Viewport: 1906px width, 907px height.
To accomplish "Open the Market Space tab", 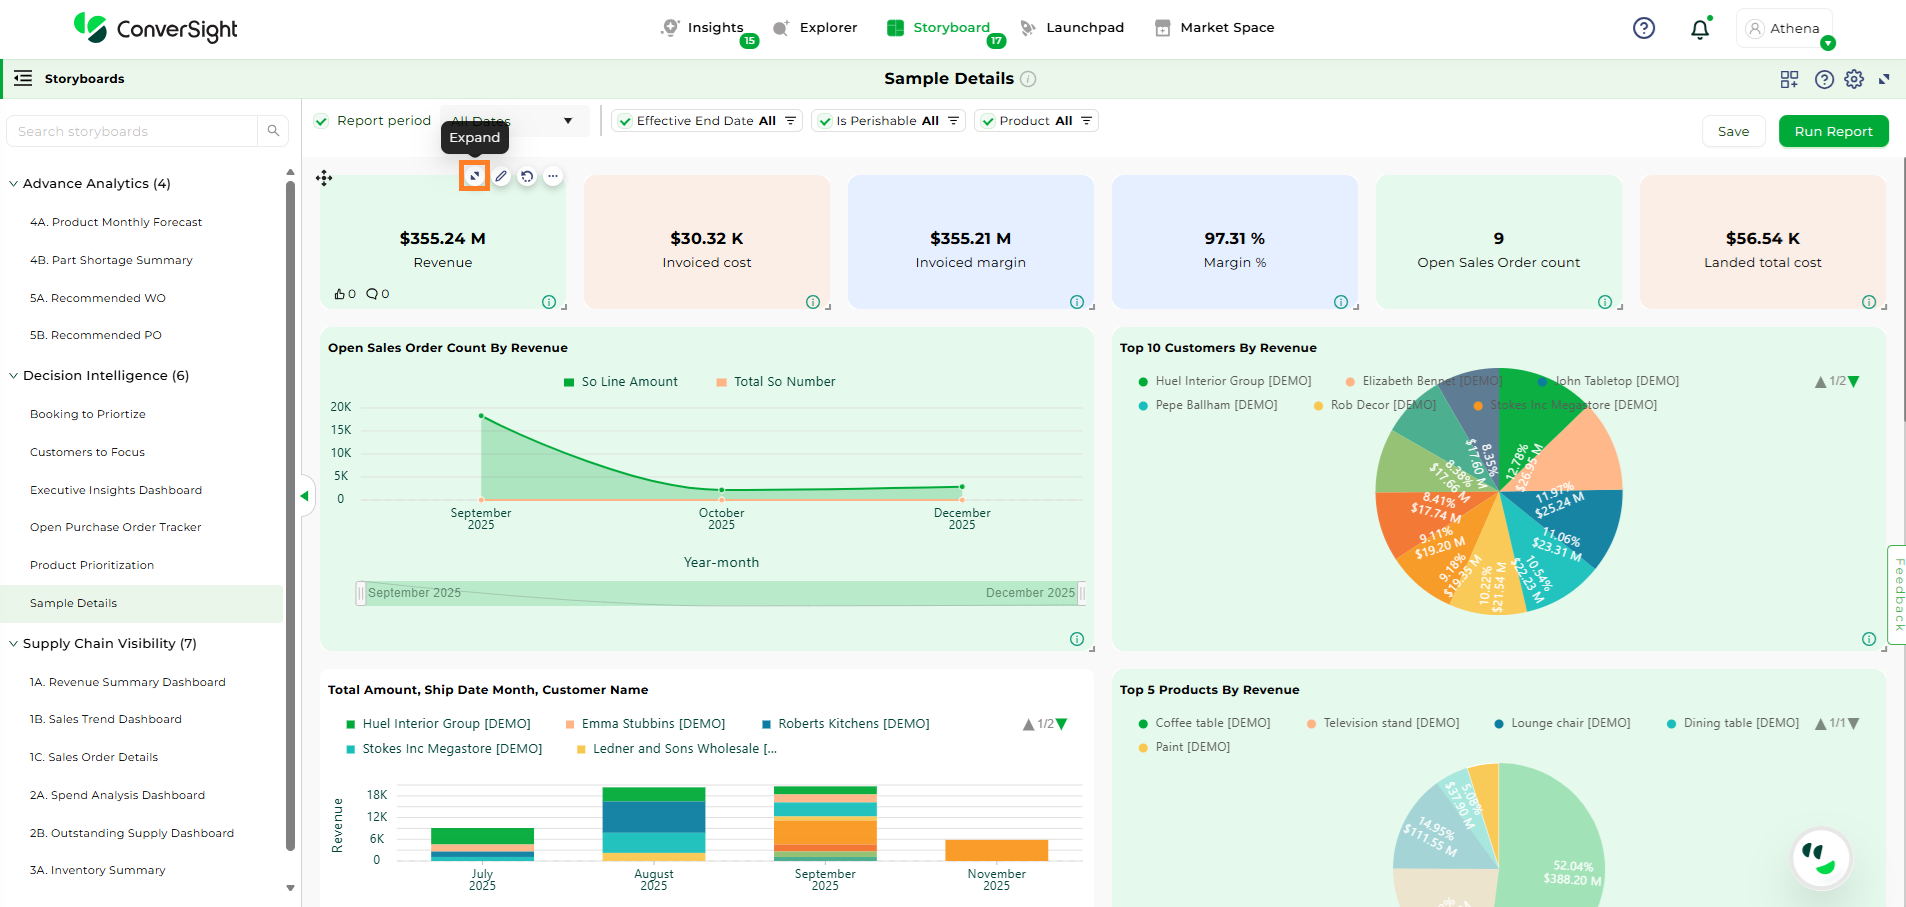I will pyautogui.click(x=1214, y=28).
